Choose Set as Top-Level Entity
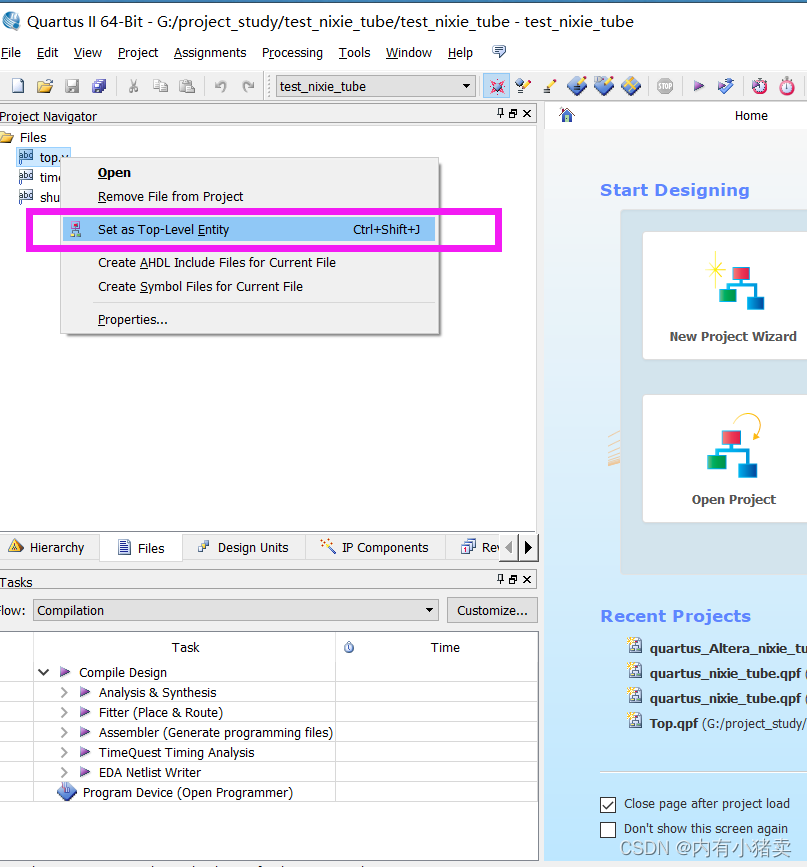Screen dimensions: 807x867 click(x=248, y=229)
